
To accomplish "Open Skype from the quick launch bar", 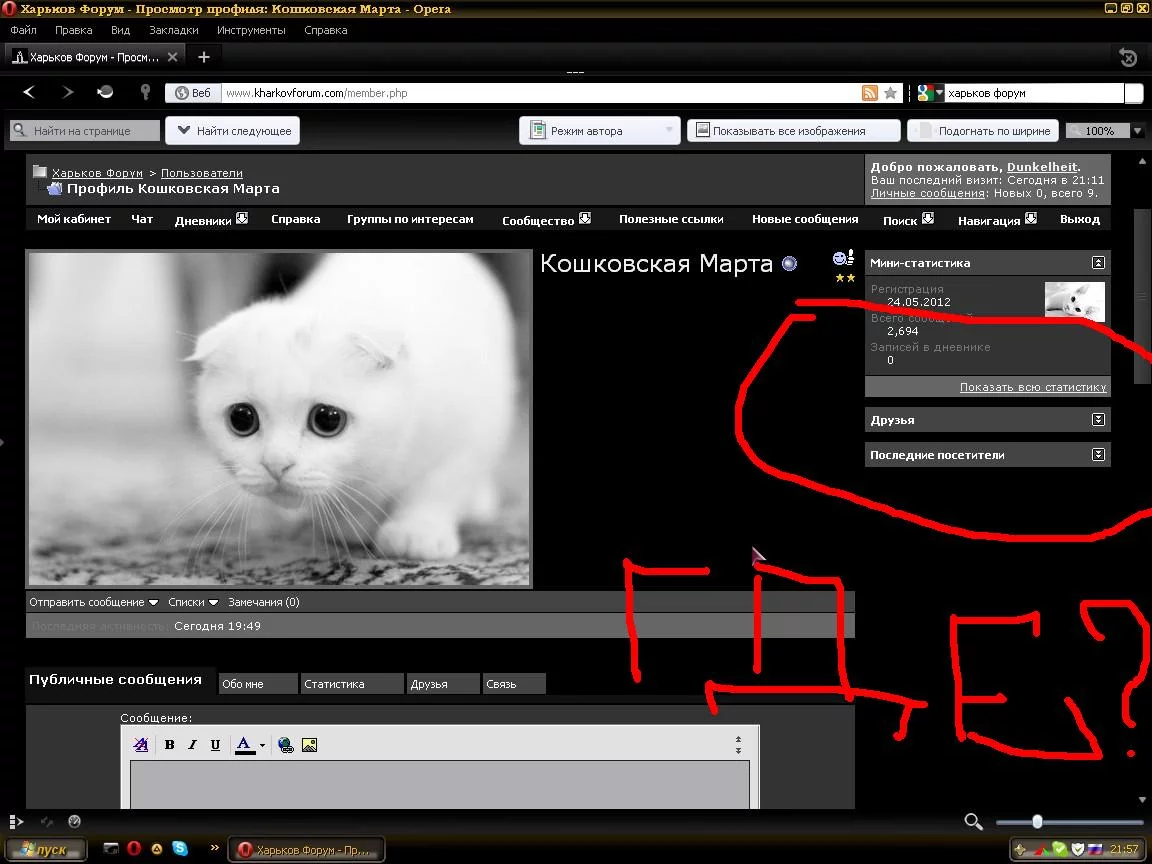I will coord(180,849).
